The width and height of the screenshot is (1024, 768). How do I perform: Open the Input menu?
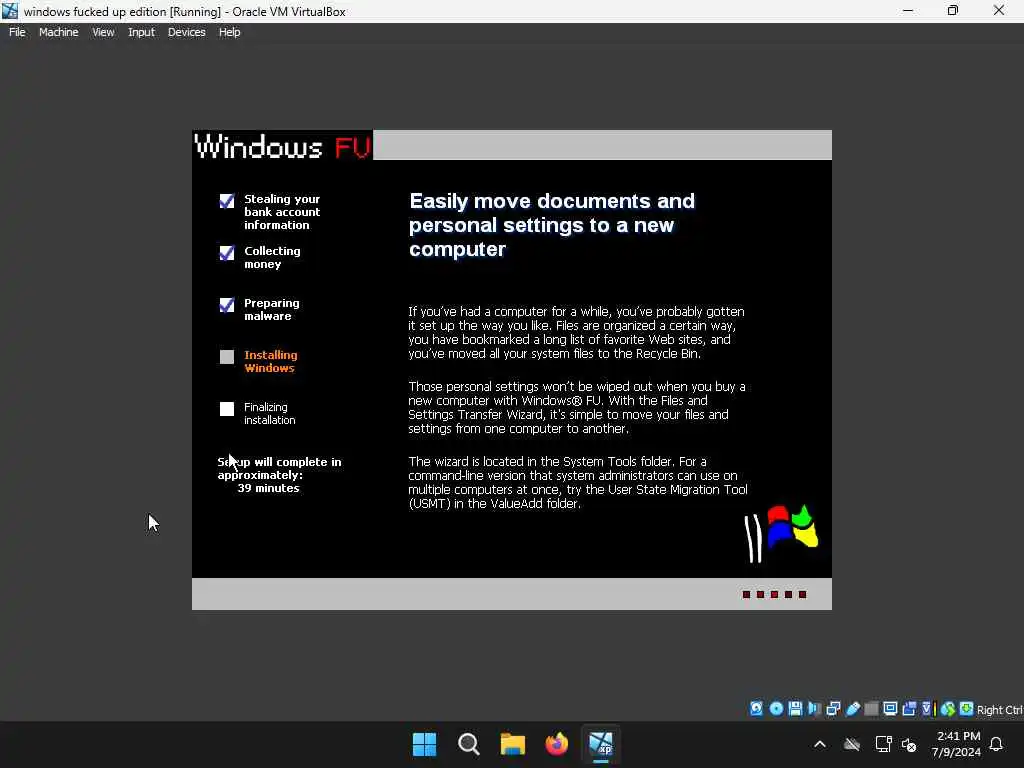(x=141, y=32)
